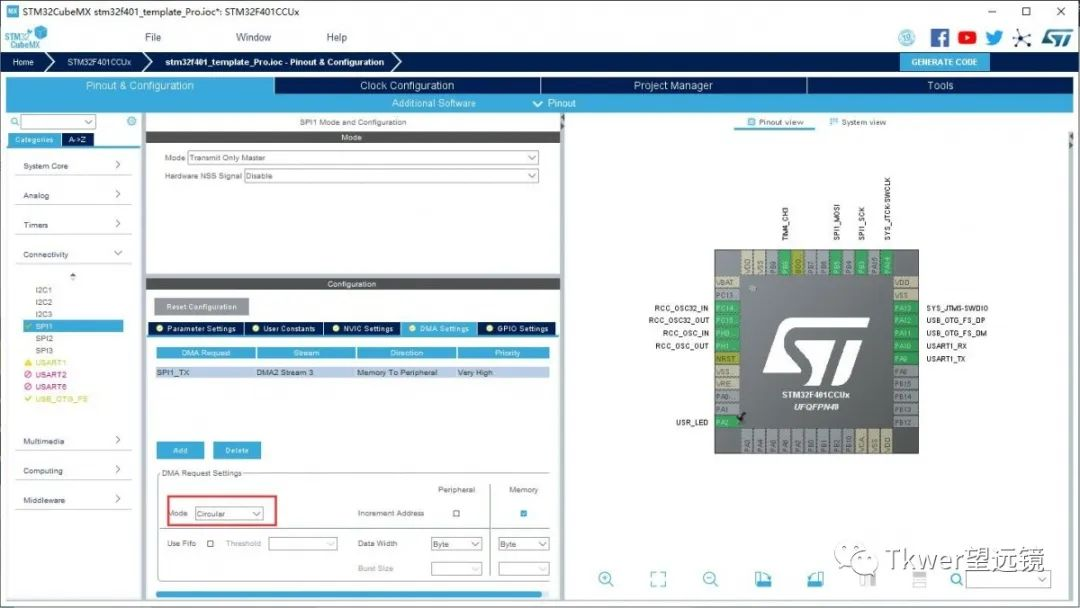Click Reset Configuration button

coord(201,307)
